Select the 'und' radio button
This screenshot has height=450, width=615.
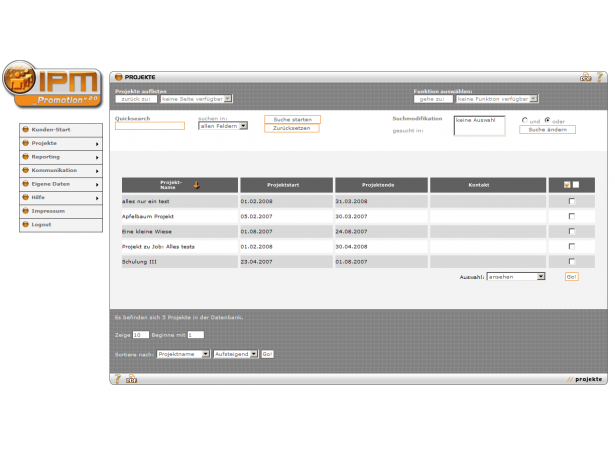tap(524, 120)
